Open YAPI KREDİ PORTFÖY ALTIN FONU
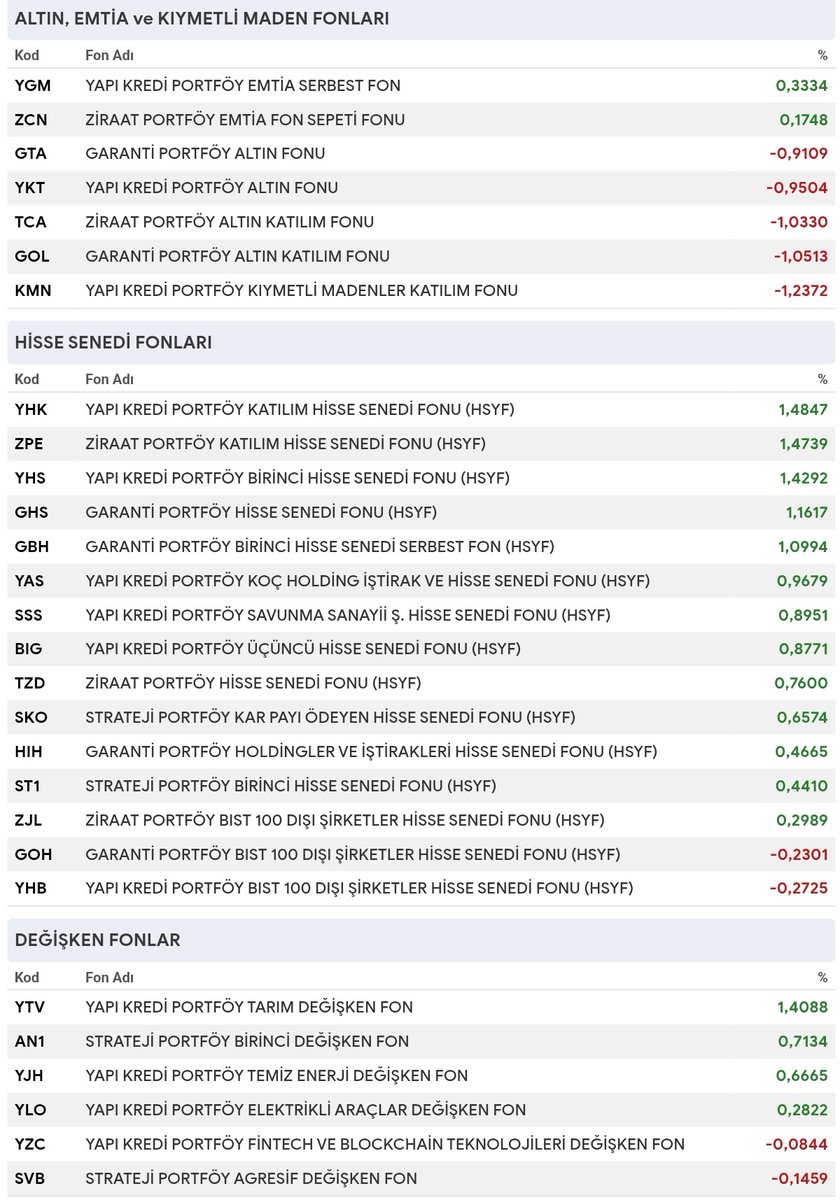This screenshot has width=840, height=1200. [x=212, y=188]
